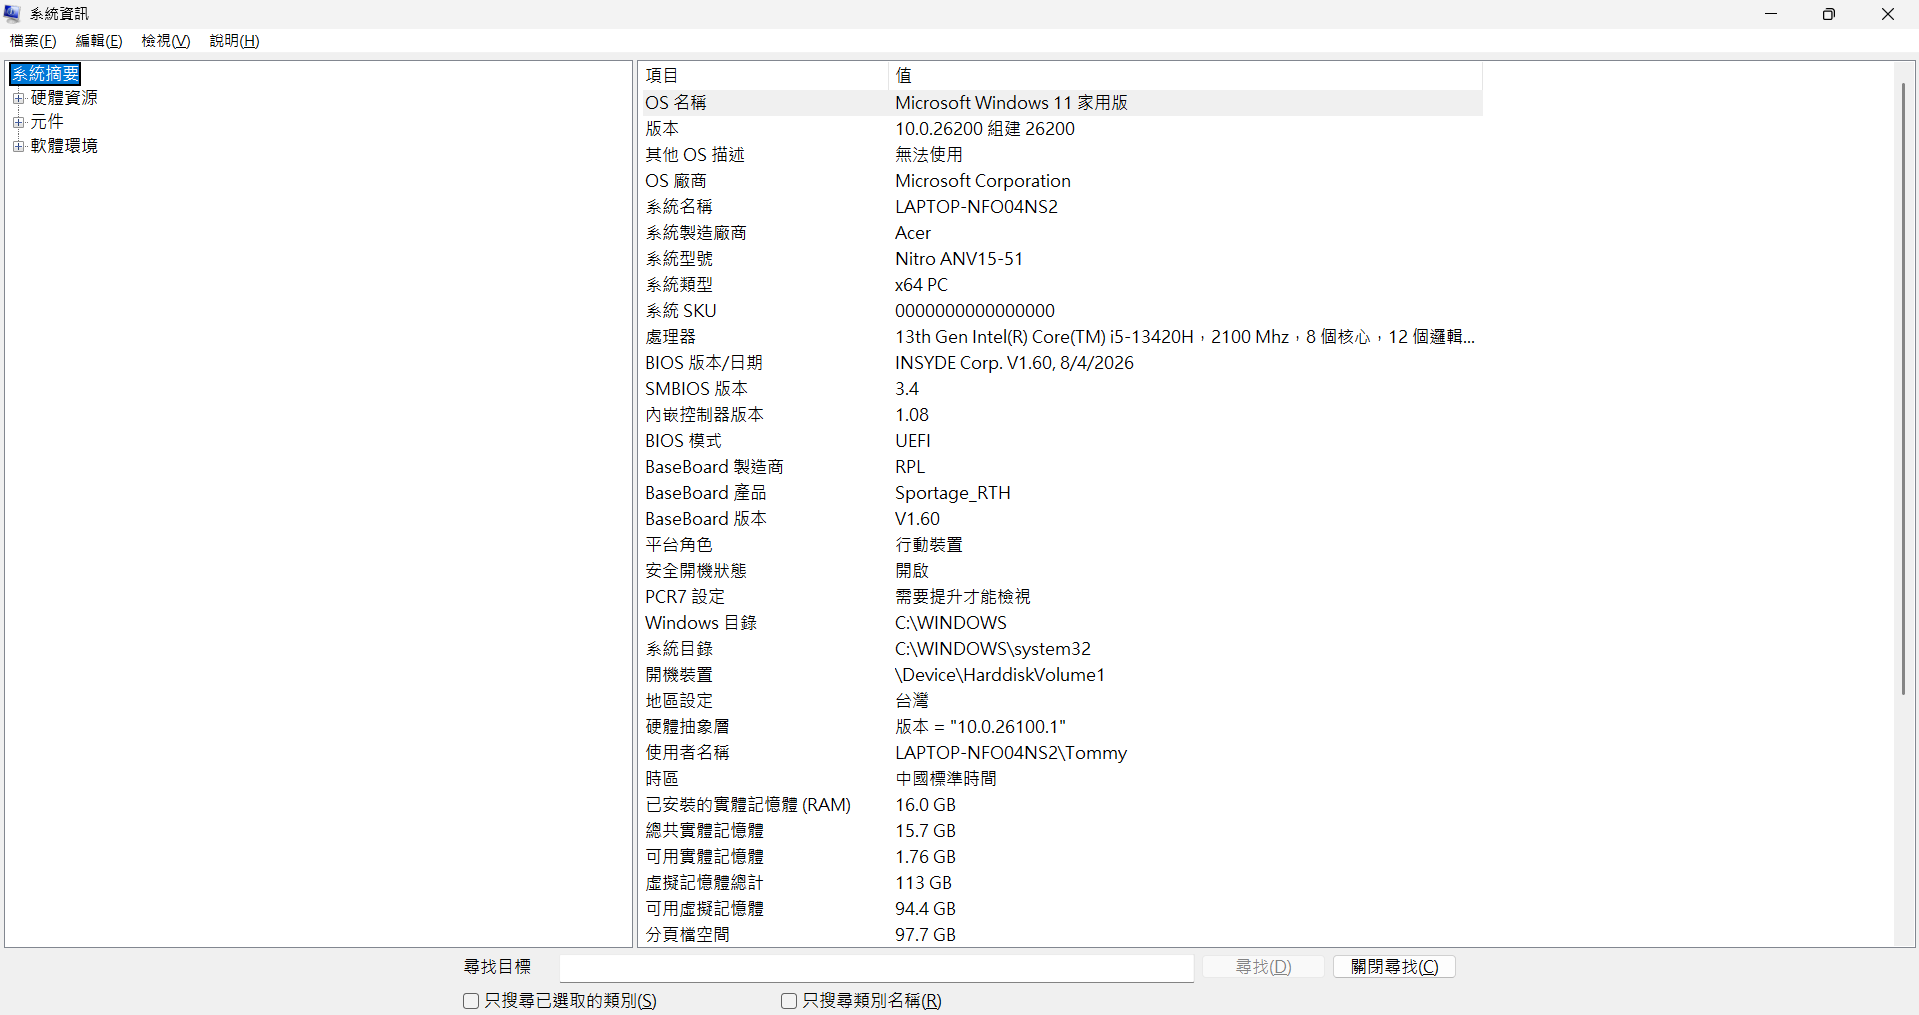The height and width of the screenshot is (1015, 1919).
Task: Check 只搜尋類別名稱(R) checkbox
Action: (x=789, y=1001)
